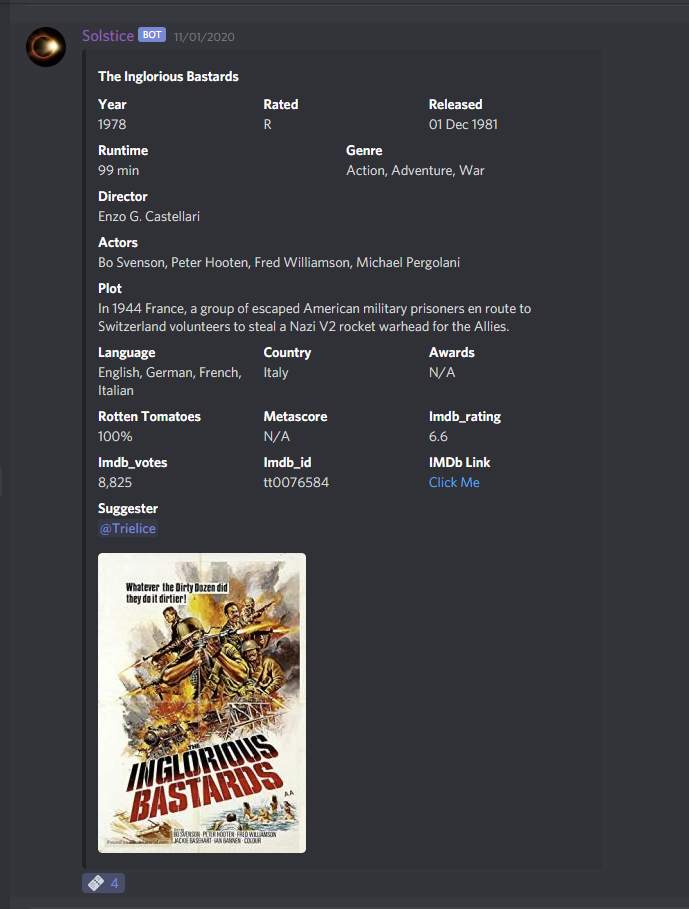The image size is (689, 909).
Task: Click the Rotten Tomatoes 100% value
Action: coord(115,436)
